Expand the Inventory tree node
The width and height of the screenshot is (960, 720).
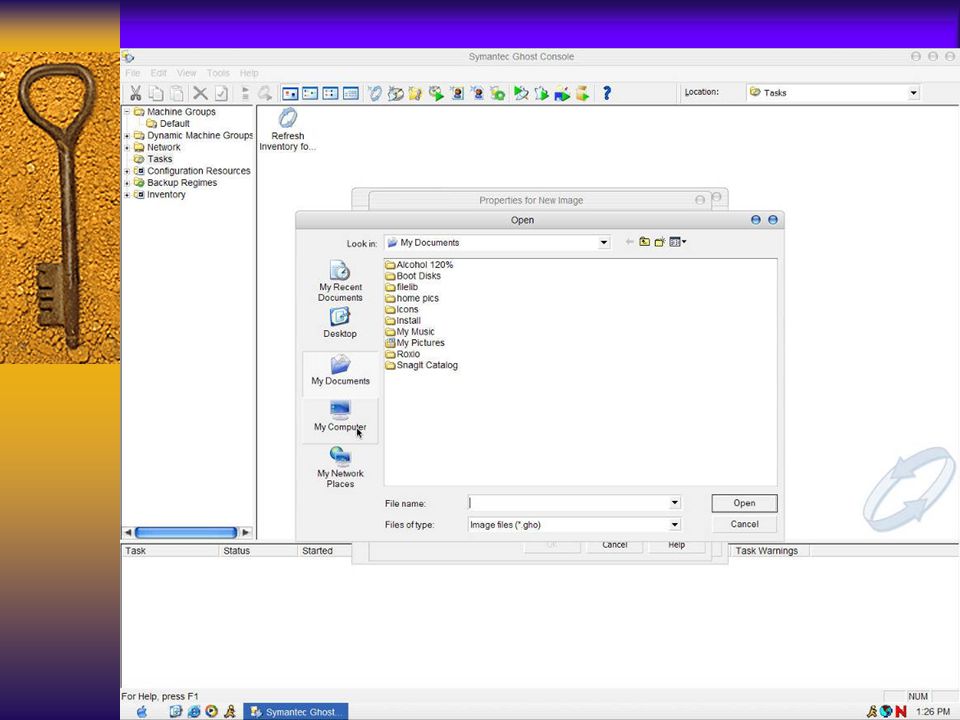pos(127,195)
